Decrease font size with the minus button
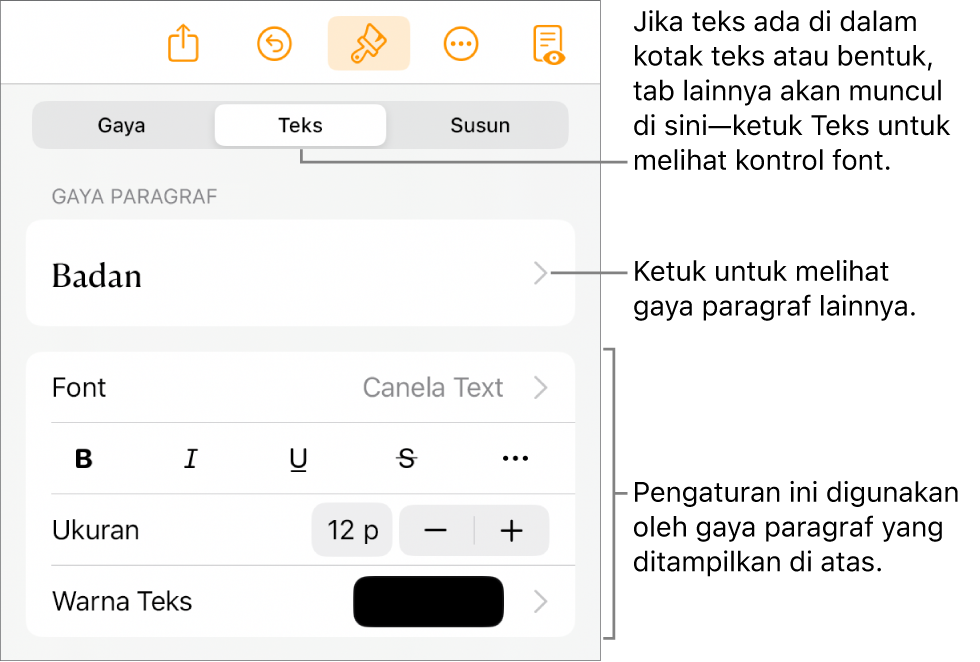 pyautogui.click(x=434, y=530)
